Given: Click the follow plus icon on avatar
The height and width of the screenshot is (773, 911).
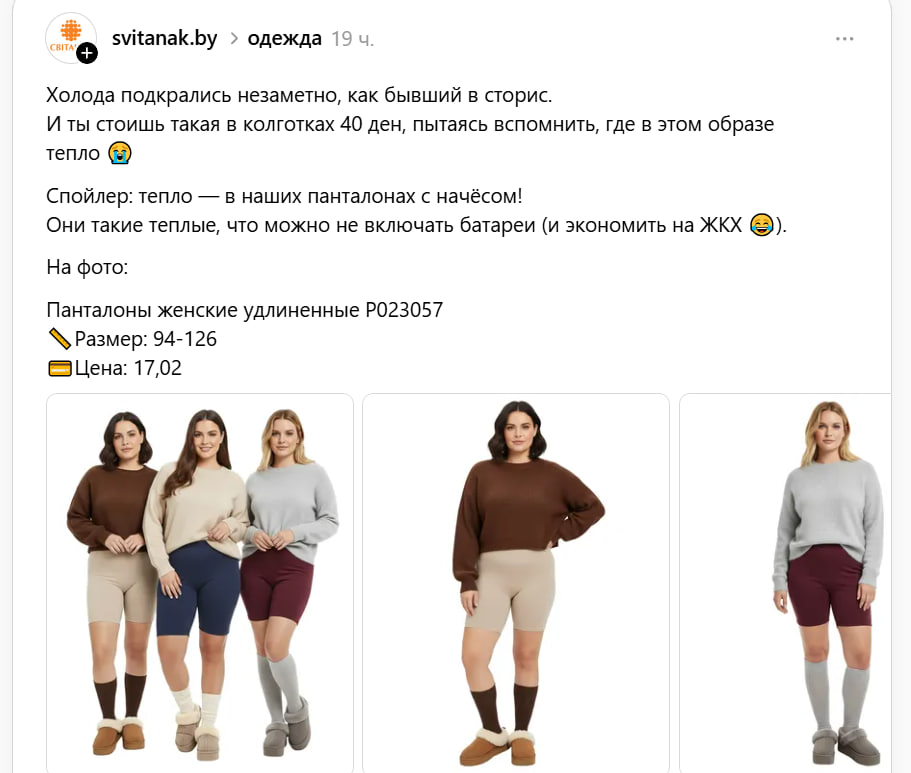Looking at the screenshot, I should pyautogui.click(x=87, y=53).
